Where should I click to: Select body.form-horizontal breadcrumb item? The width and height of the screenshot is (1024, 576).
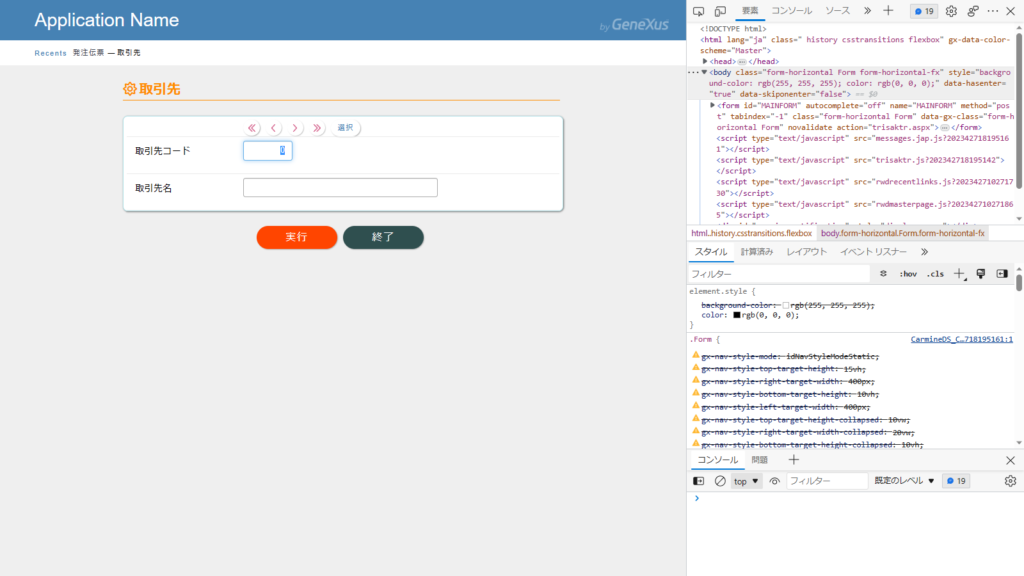tap(903, 233)
